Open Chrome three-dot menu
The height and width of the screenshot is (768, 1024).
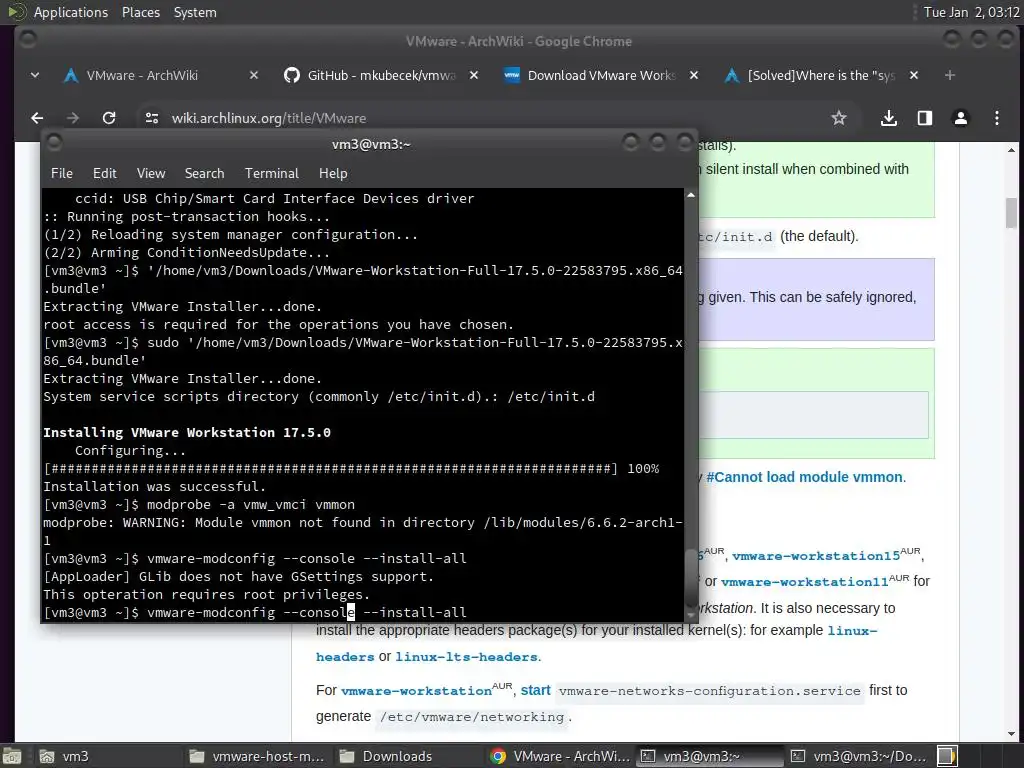pyautogui.click(x=997, y=118)
